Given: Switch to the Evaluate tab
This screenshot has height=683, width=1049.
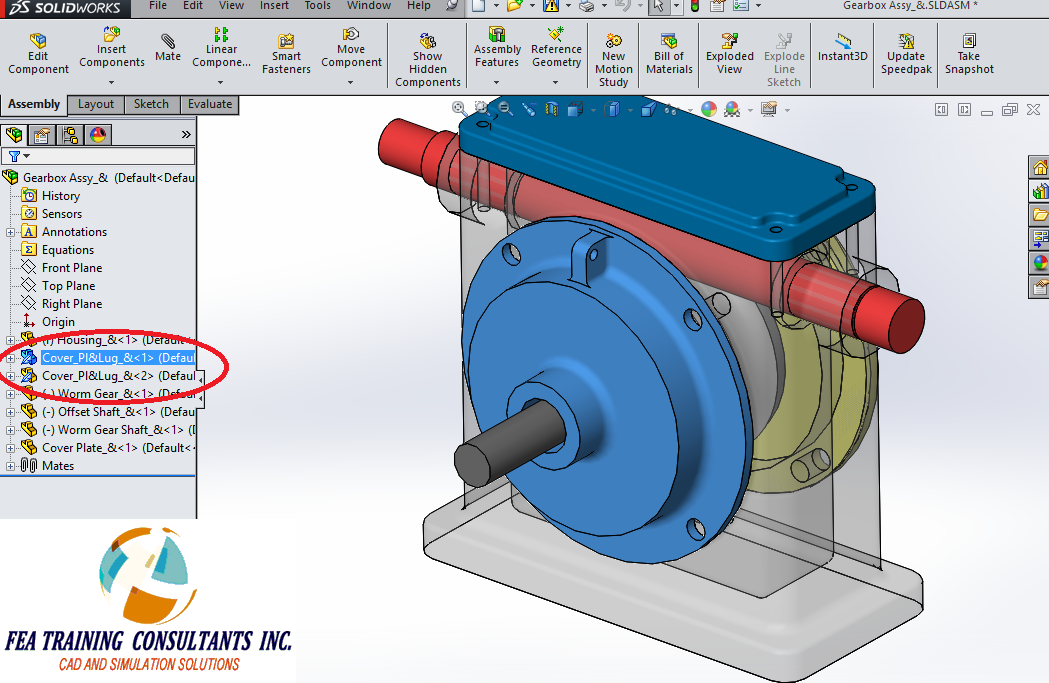Looking at the screenshot, I should (209, 104).
